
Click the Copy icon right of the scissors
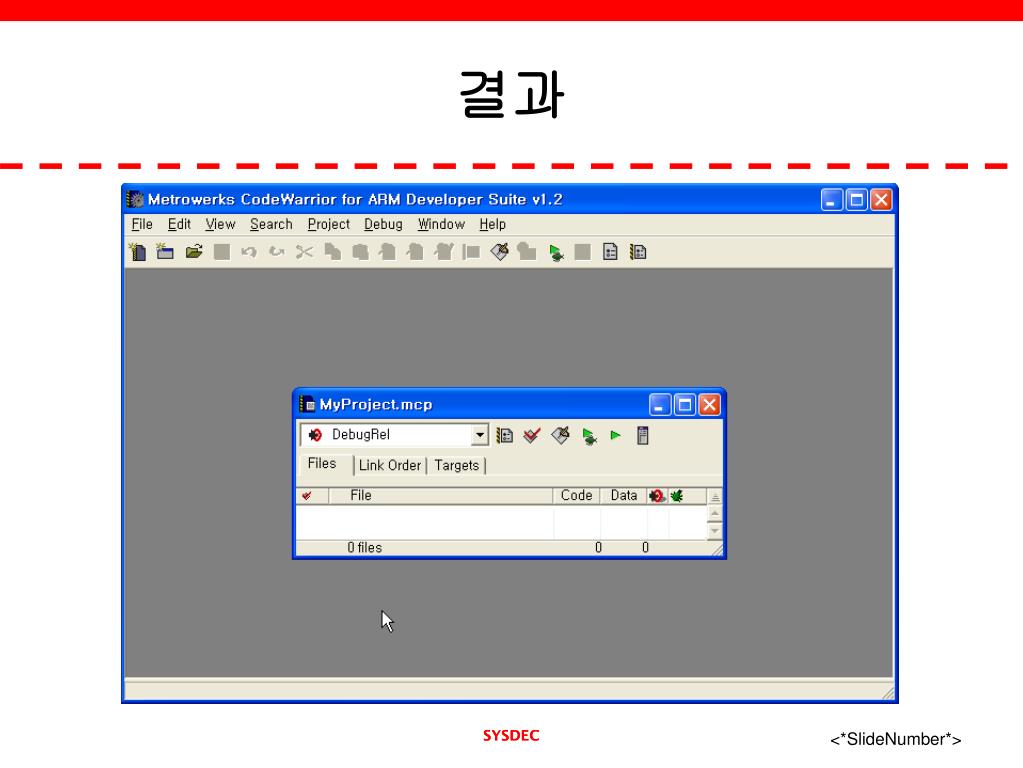pos(333,252)
